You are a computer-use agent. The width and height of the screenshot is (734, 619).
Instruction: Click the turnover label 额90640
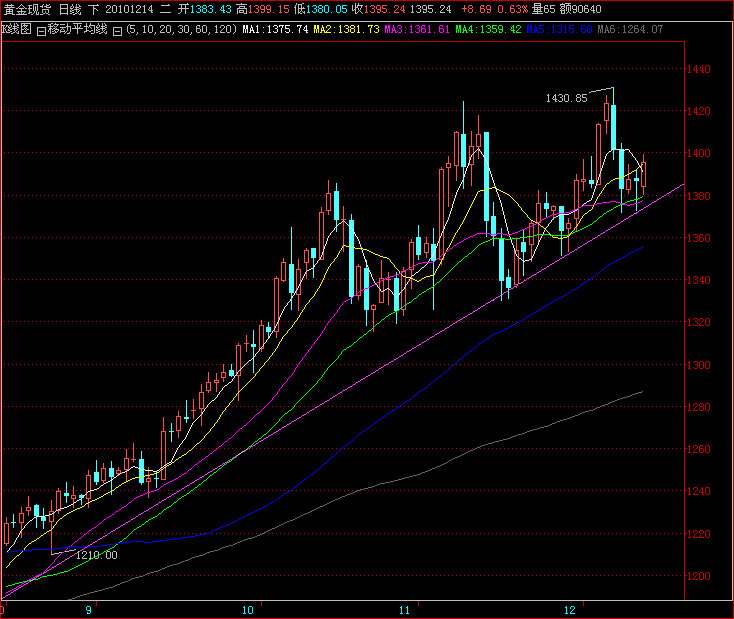[x=580, y=9]
